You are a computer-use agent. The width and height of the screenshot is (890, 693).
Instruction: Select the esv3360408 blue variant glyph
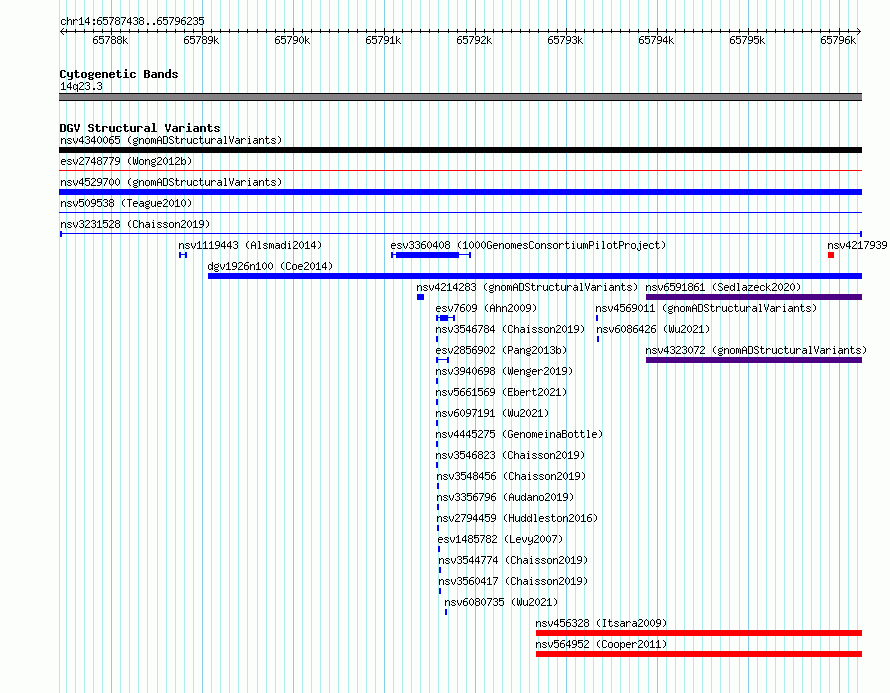[x=431, y=255]
